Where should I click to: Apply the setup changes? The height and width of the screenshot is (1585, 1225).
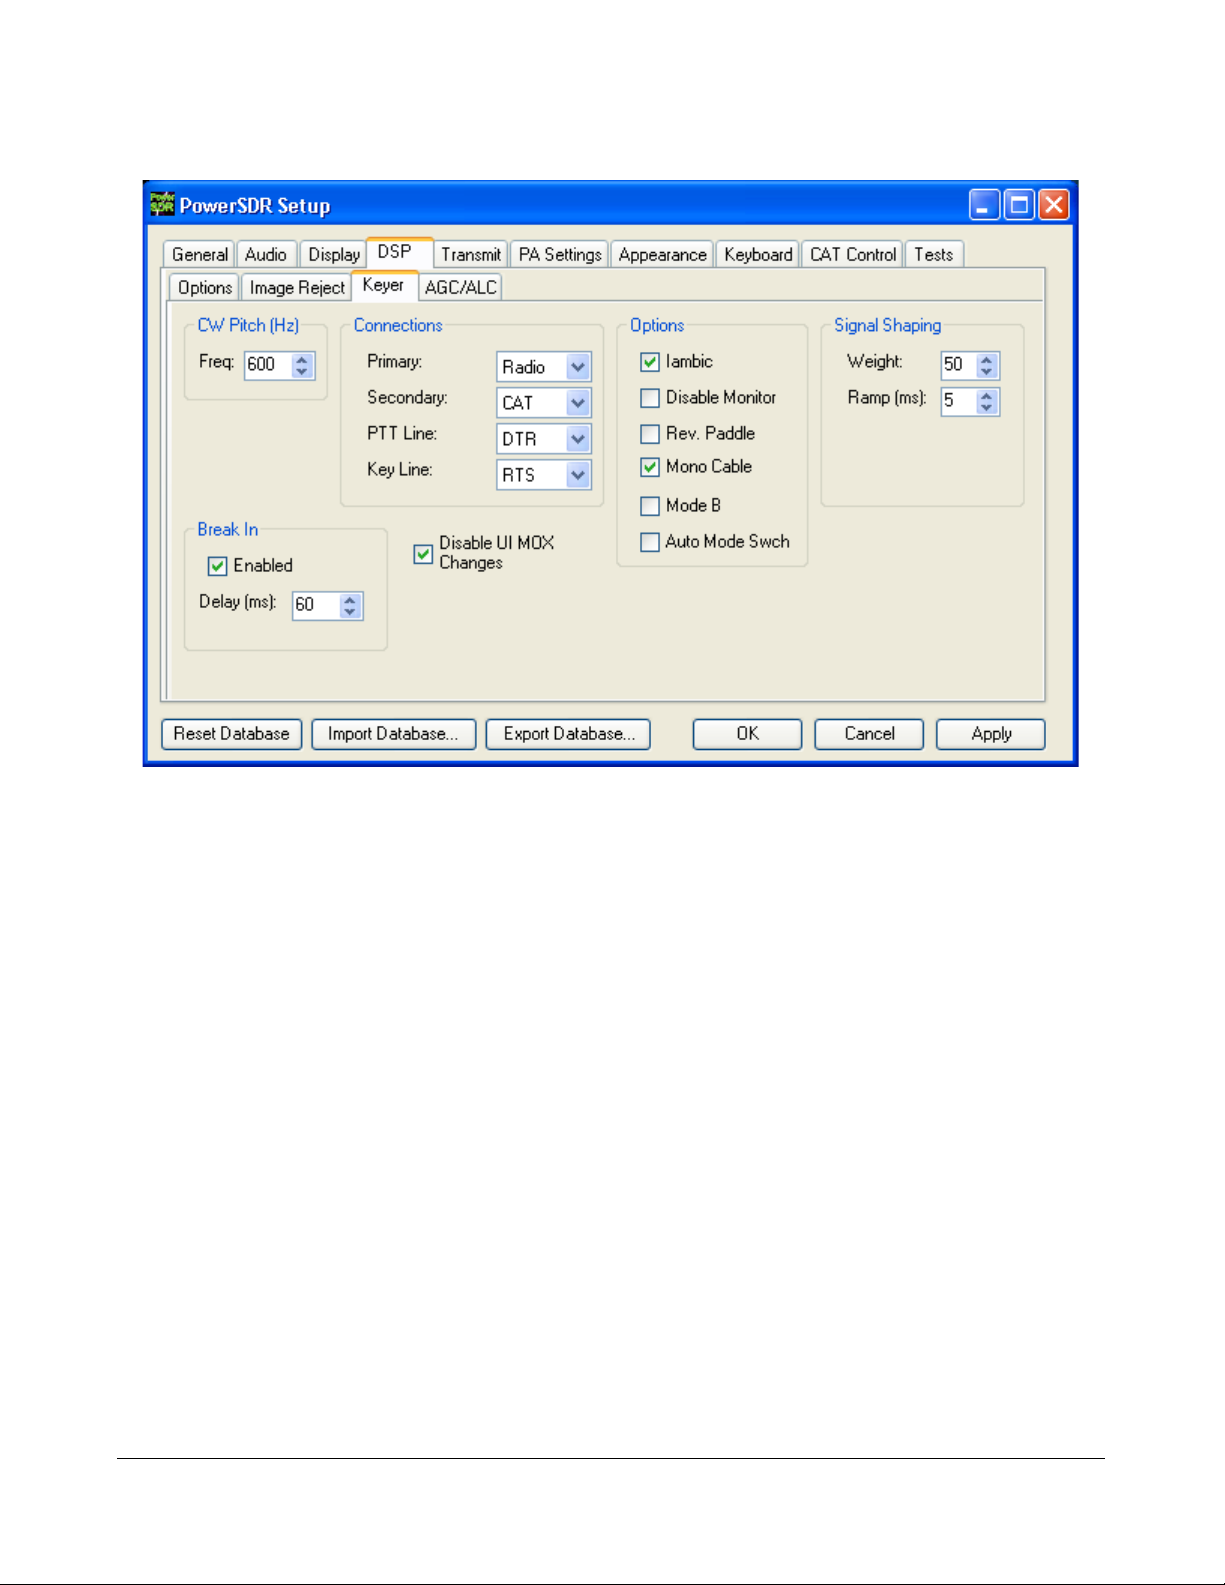click(991, 734)
